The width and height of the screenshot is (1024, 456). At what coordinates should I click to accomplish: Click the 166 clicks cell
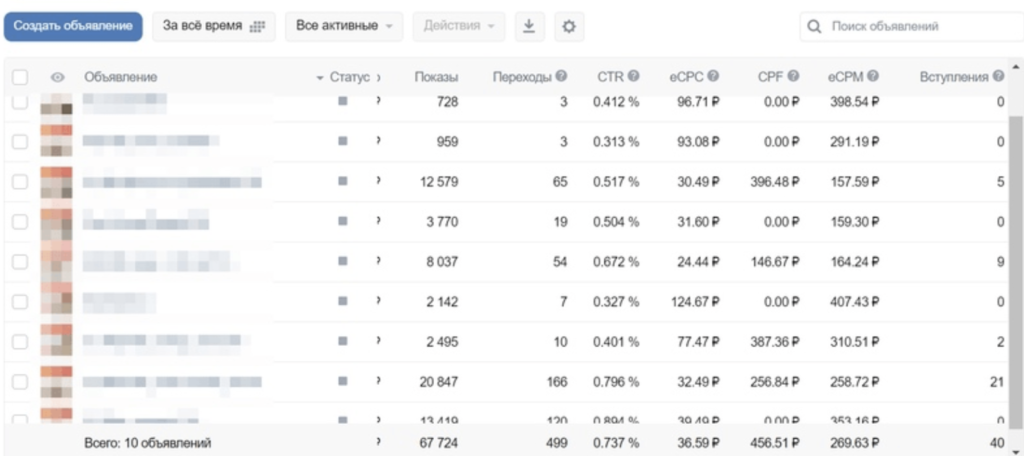pyautogui.click(x=556, y=382)
